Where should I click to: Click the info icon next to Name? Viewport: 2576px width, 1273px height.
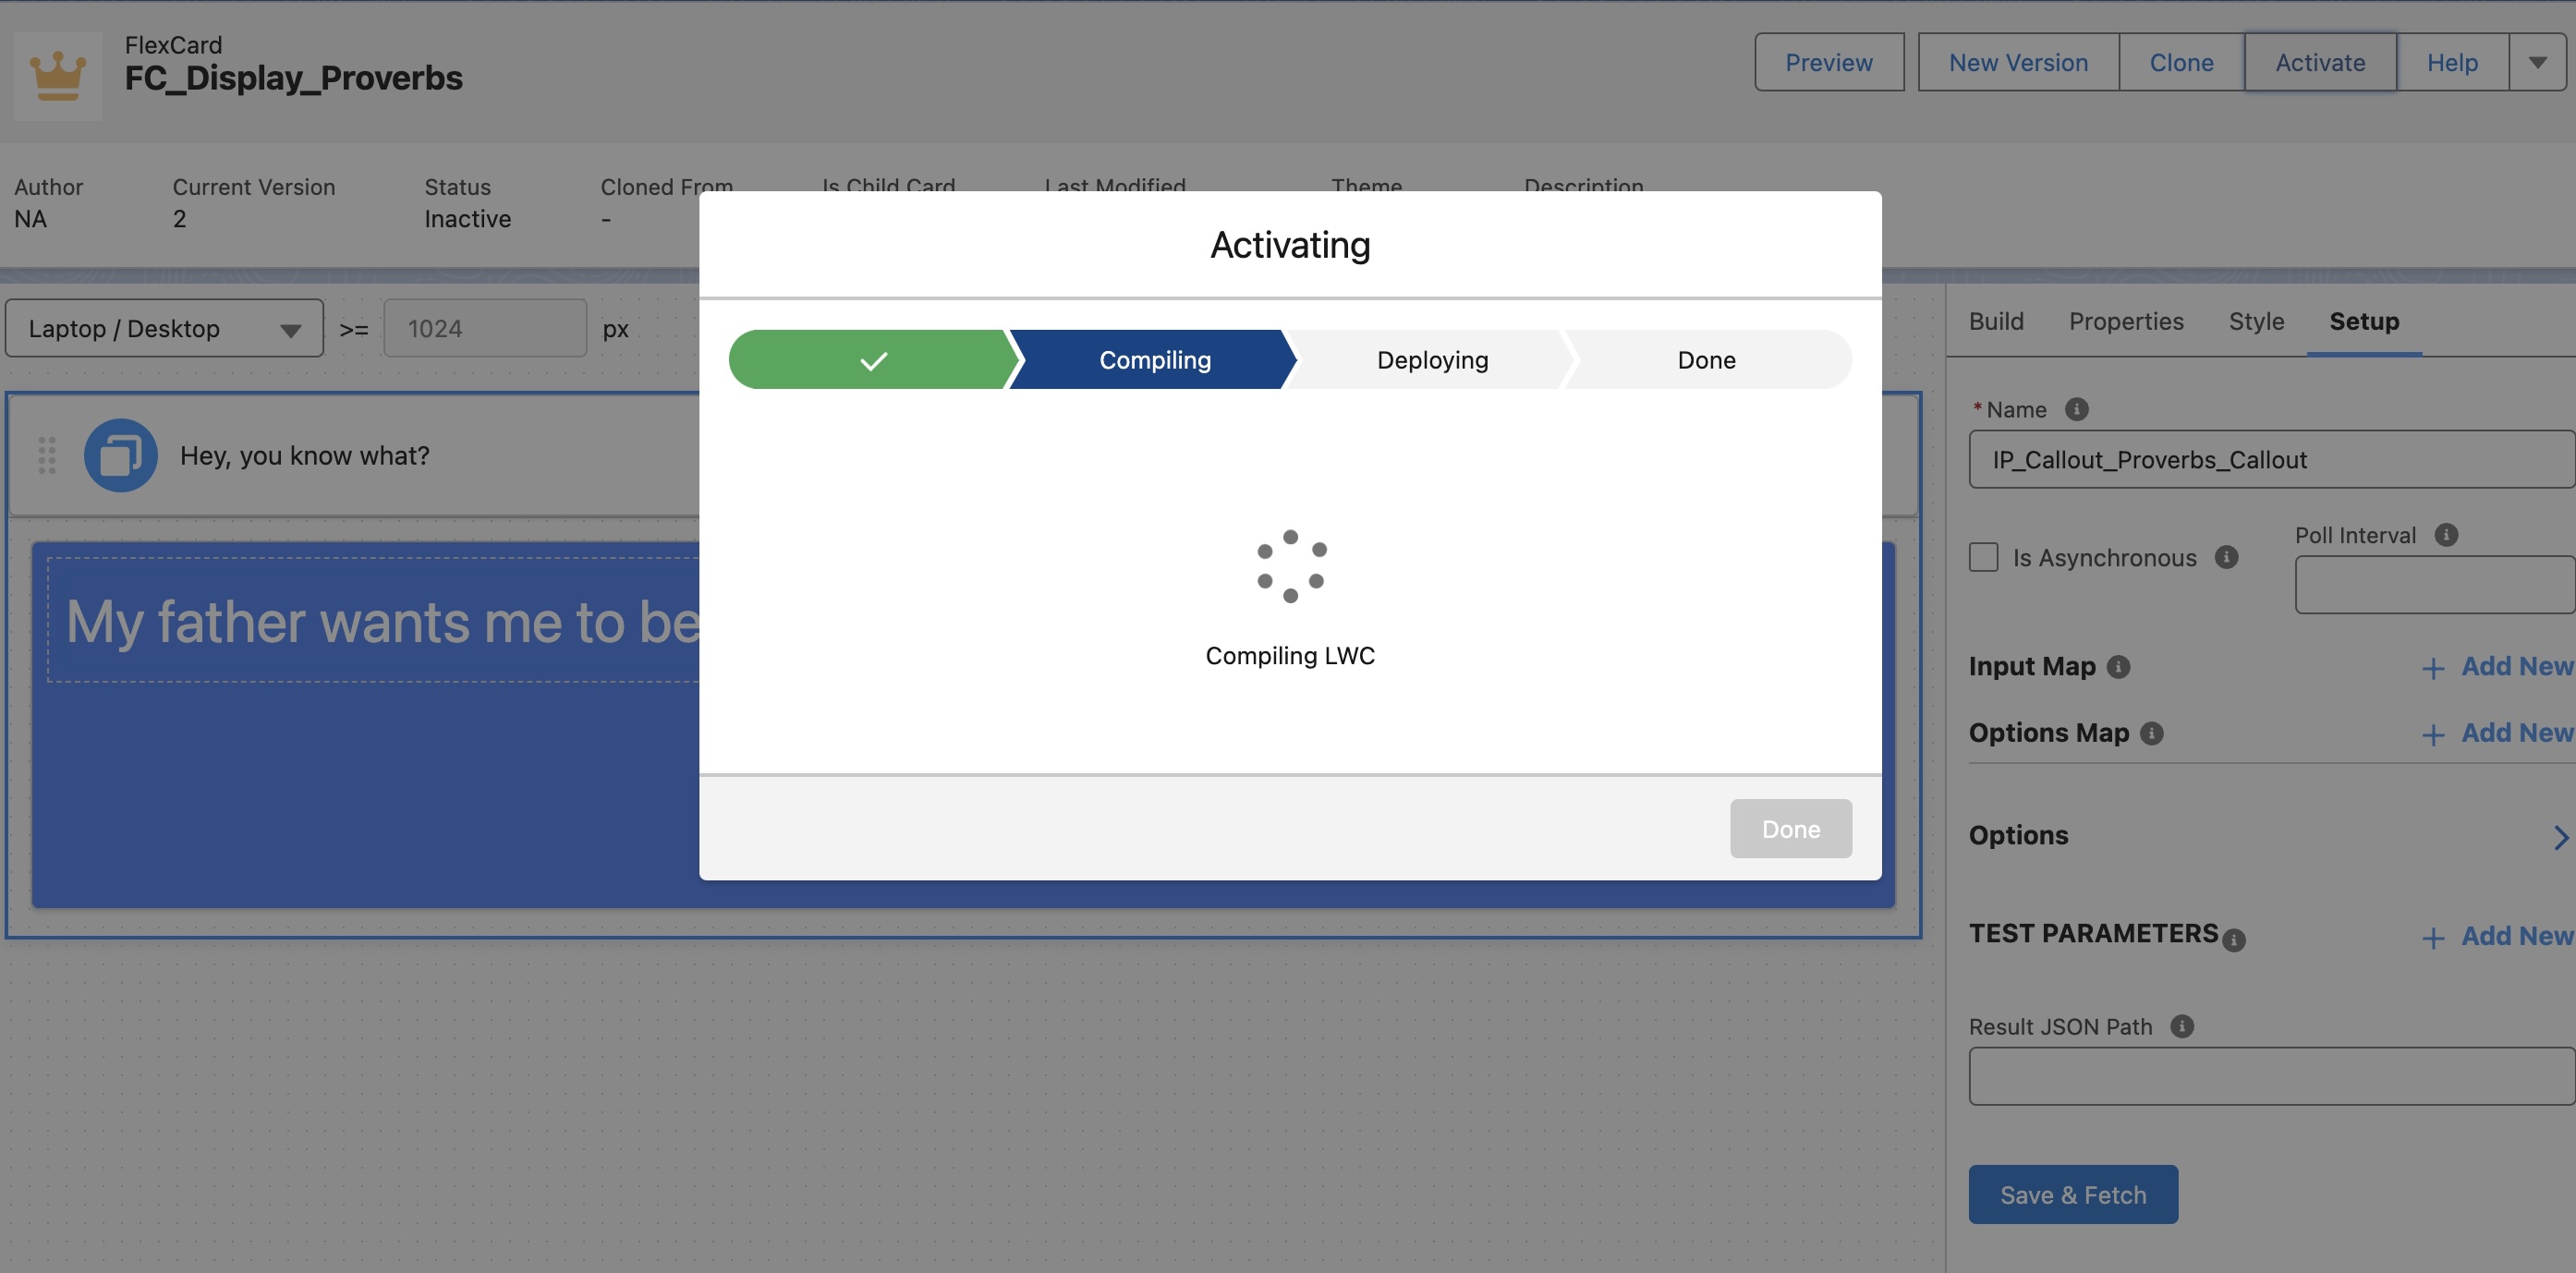click(x=2077, y=409)
